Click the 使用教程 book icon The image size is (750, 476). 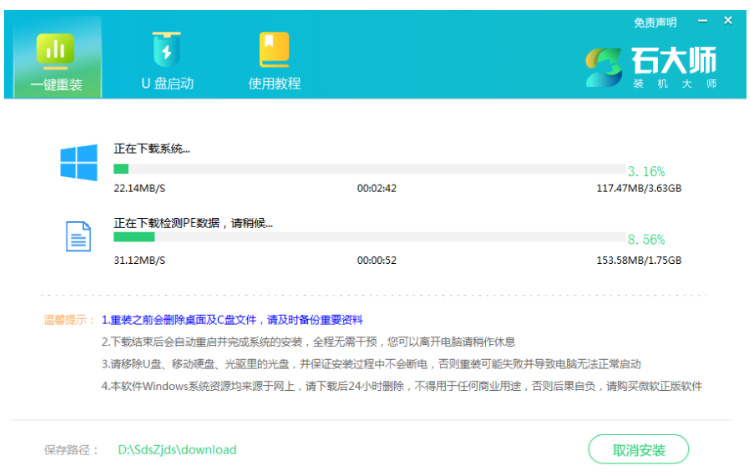click(274, 48)
